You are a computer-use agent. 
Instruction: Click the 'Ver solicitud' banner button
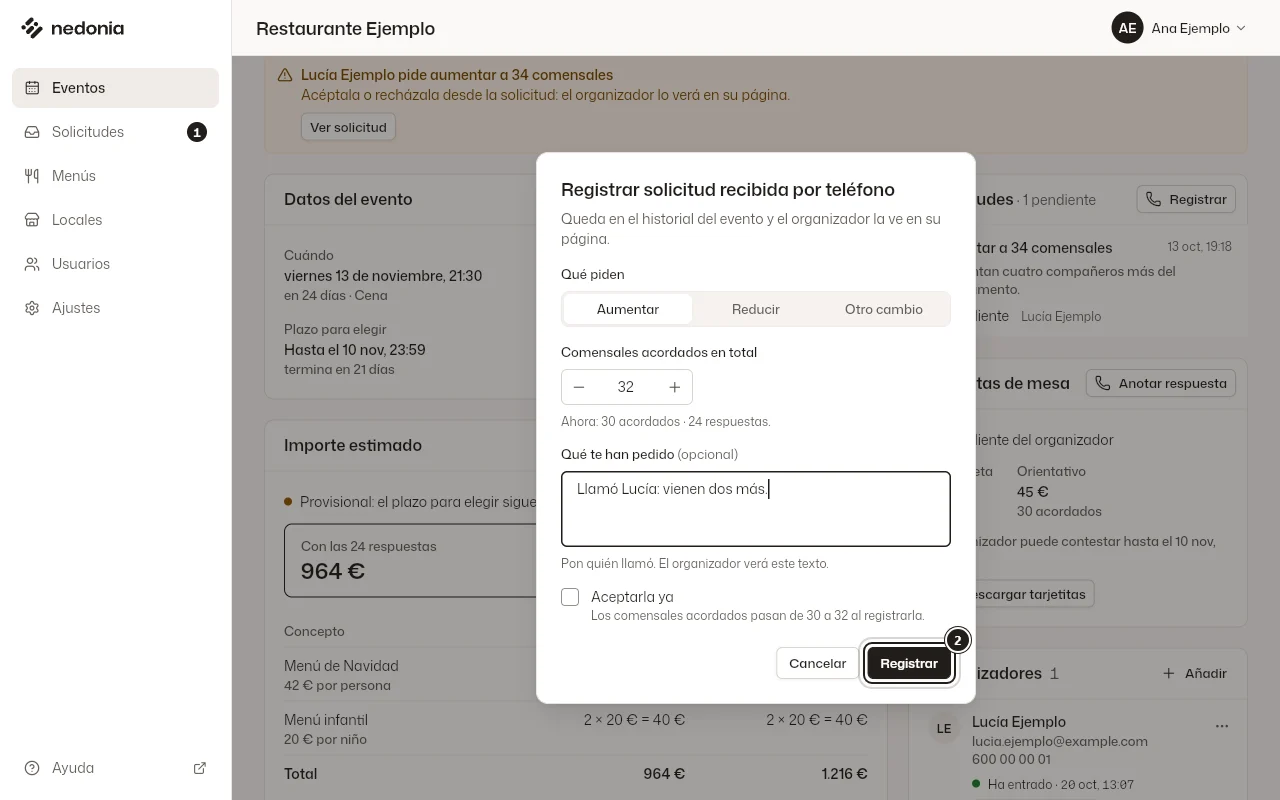click(x=348, y=127)
